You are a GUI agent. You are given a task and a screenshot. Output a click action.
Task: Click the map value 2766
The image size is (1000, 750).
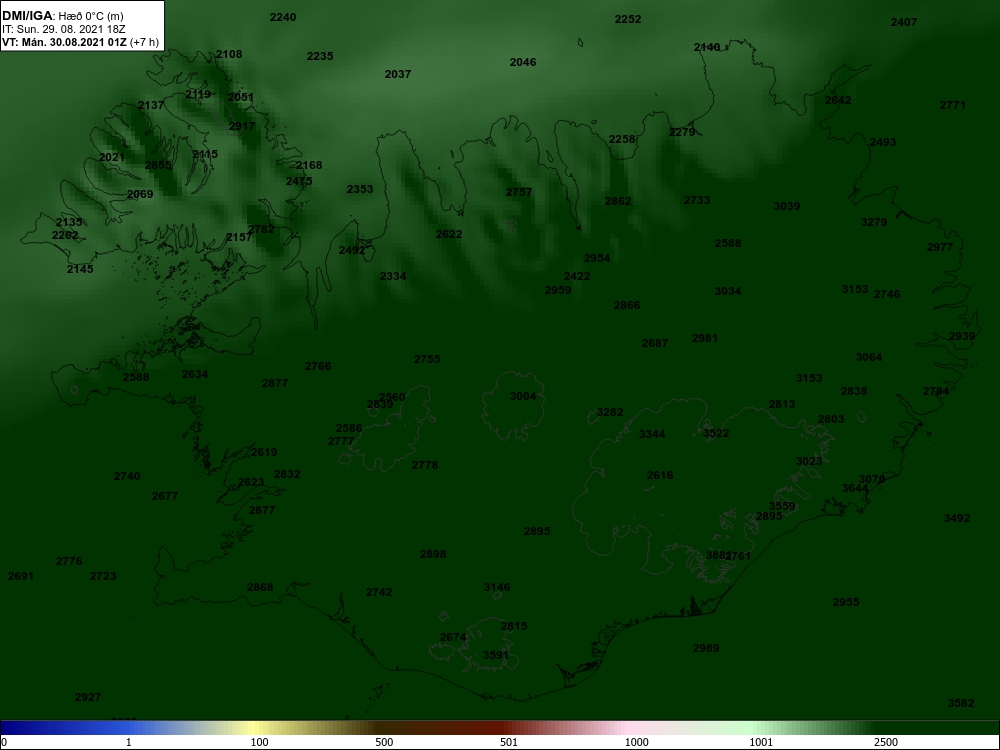(x=318, y=366)
